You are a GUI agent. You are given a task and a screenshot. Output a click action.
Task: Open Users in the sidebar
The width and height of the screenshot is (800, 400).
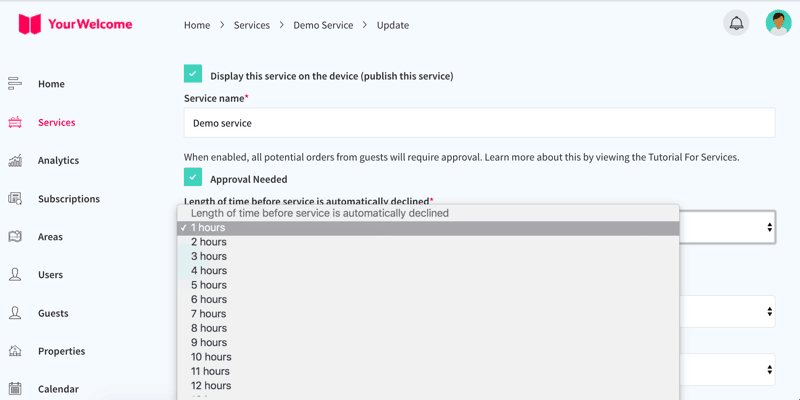click(x=50, y=274)
